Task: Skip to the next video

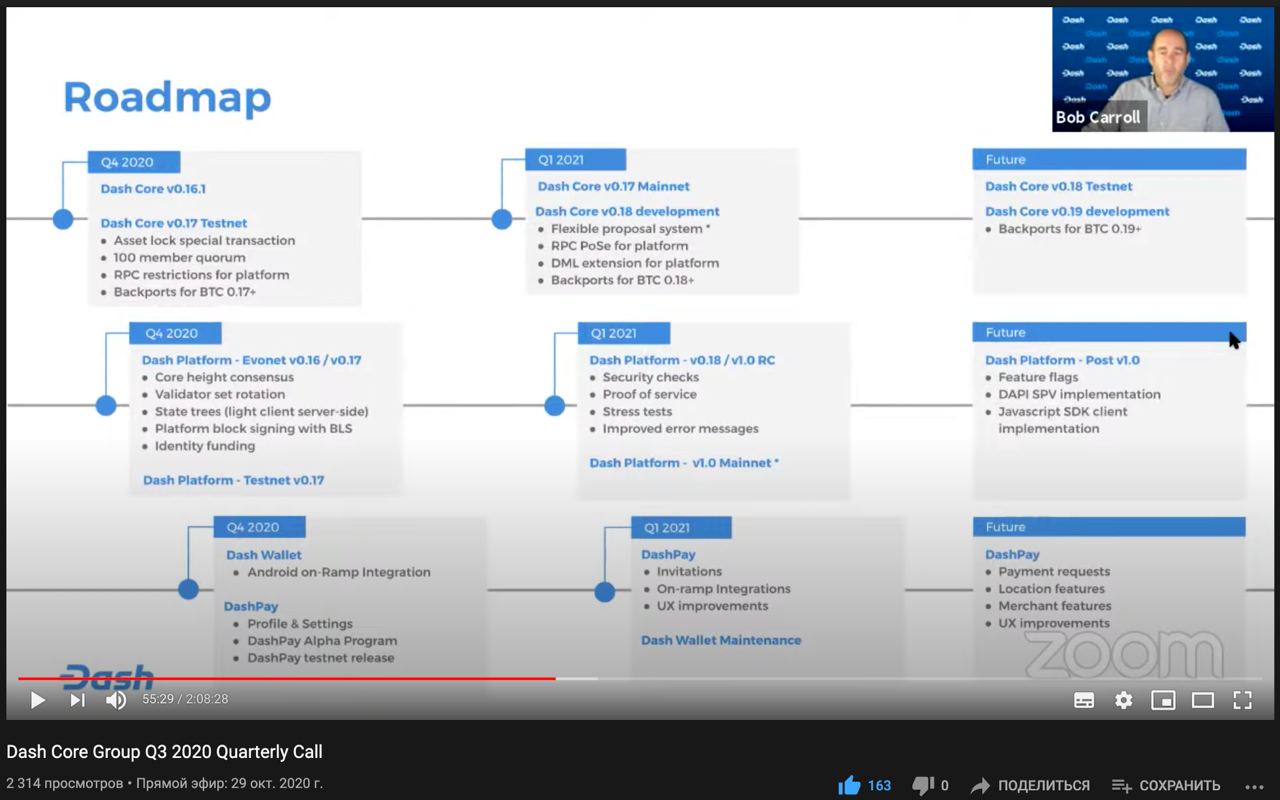Action: coord(77,700)
